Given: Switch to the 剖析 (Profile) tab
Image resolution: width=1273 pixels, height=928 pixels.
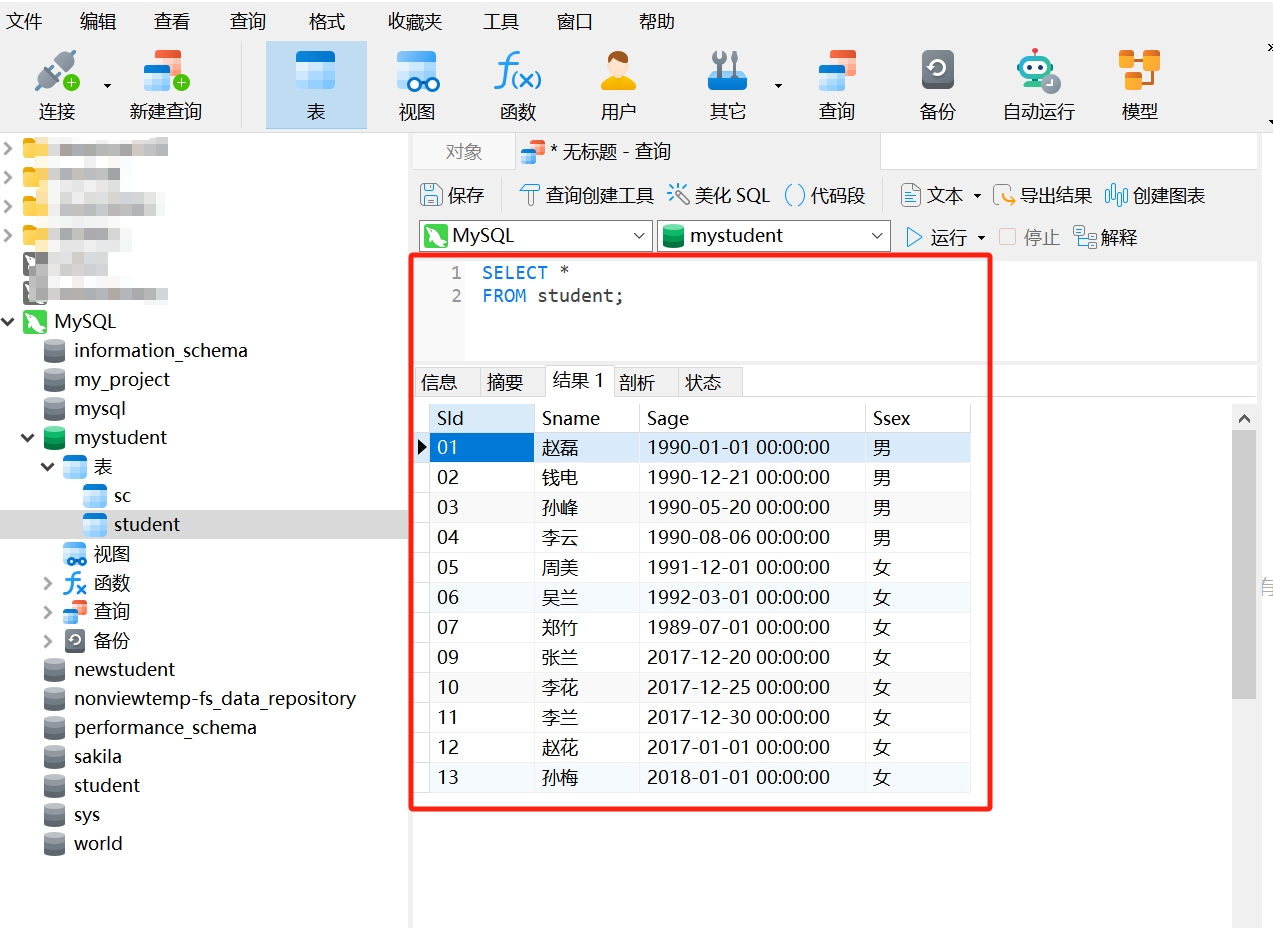Looking at the screenshot, I should point(645,381).
